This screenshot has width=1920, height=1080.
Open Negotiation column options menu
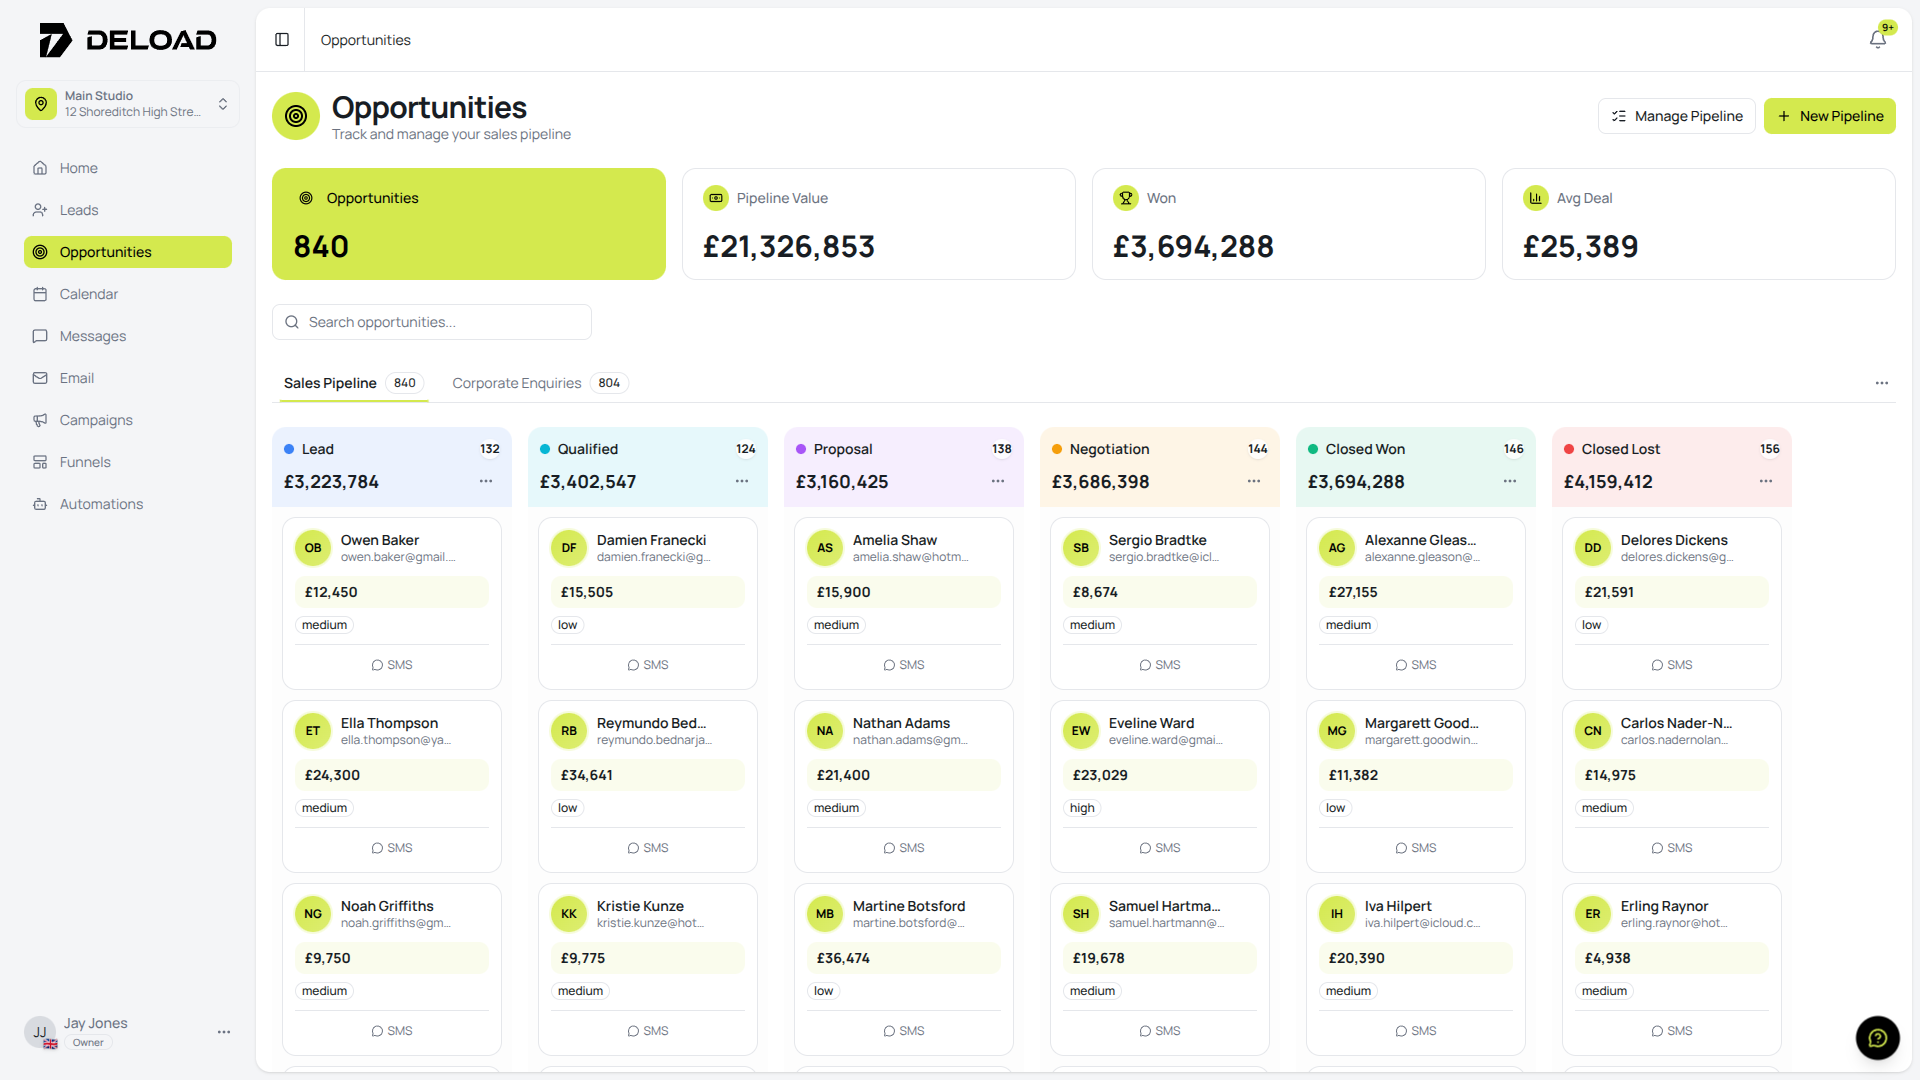1254,481
